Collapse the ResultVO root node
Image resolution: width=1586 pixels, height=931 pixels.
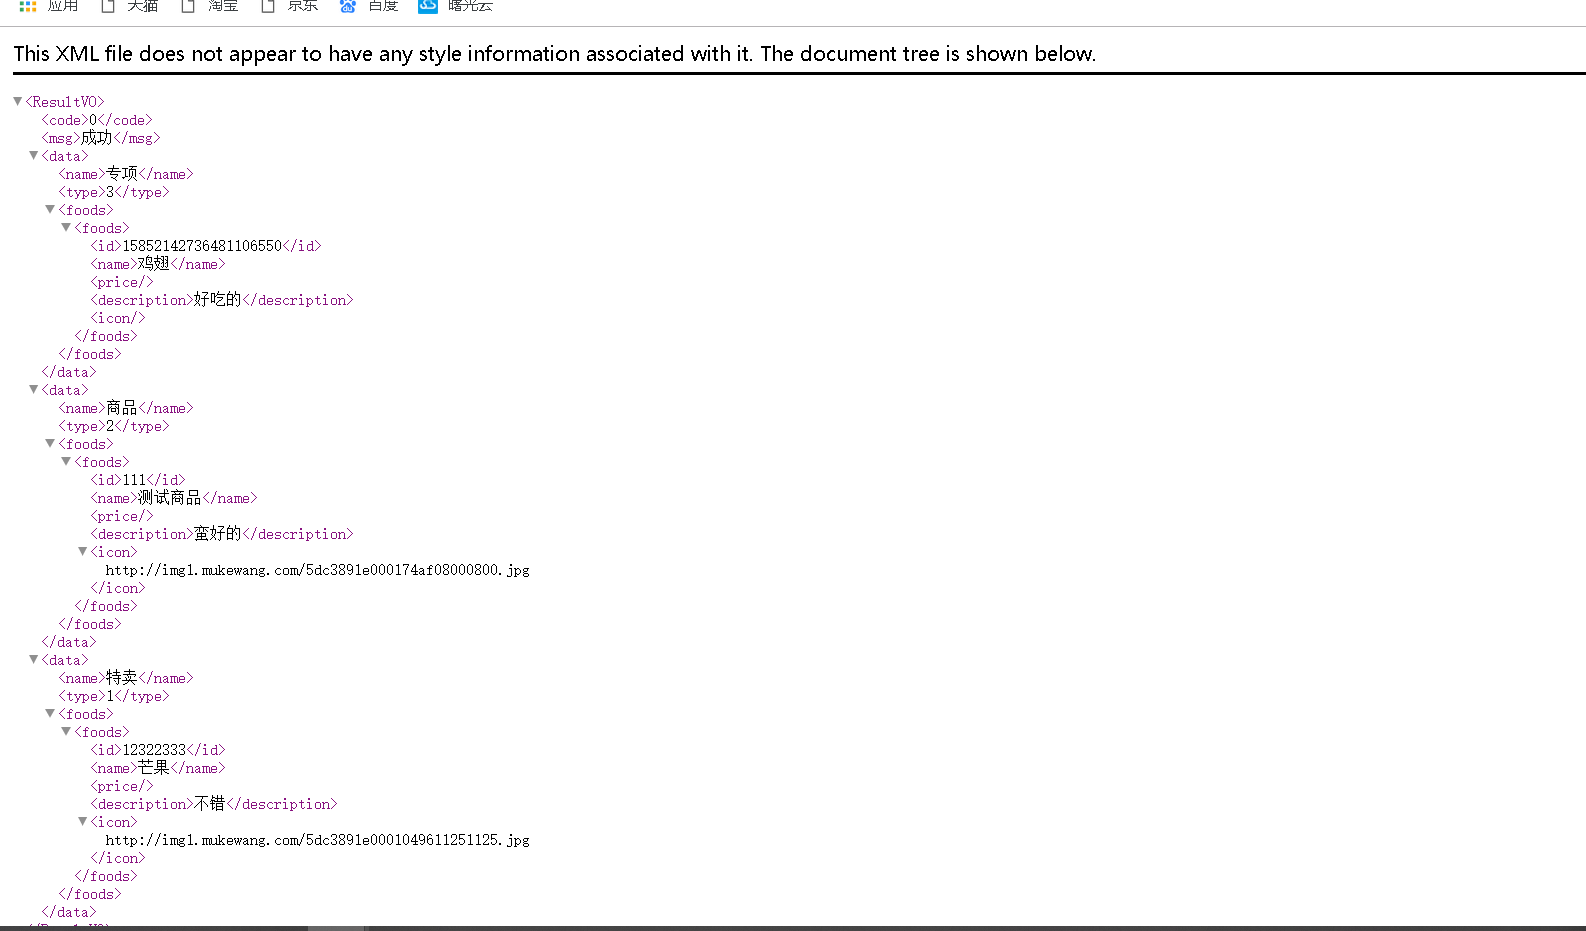(x=17, y=101)
